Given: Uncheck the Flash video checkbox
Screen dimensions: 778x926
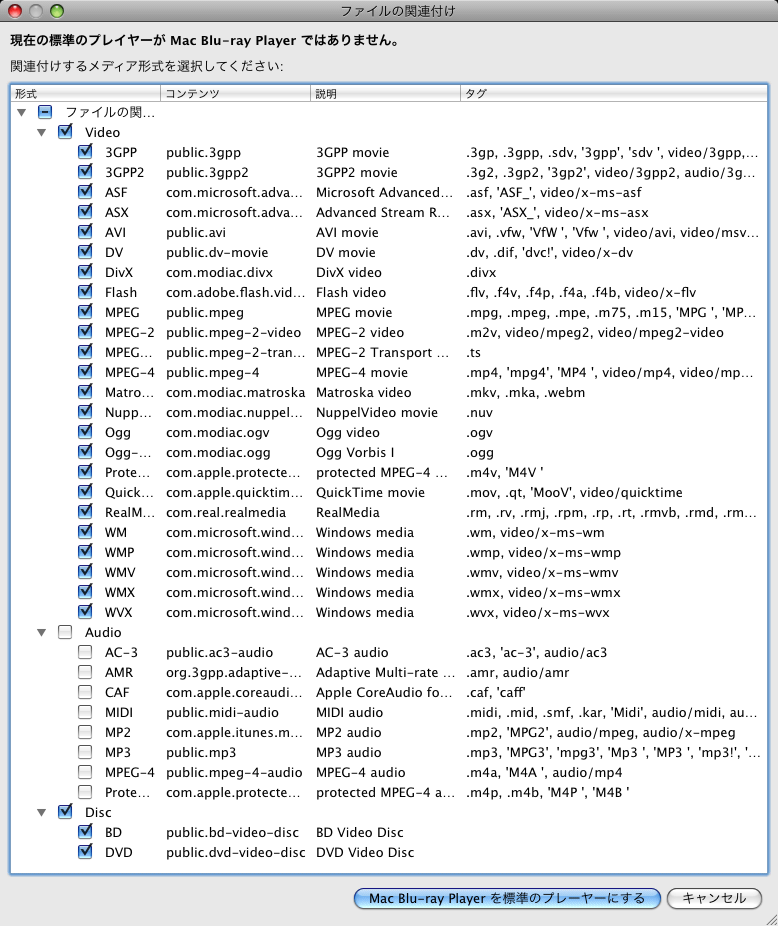Looking at the screenshot, I should [x=85, y=292].
